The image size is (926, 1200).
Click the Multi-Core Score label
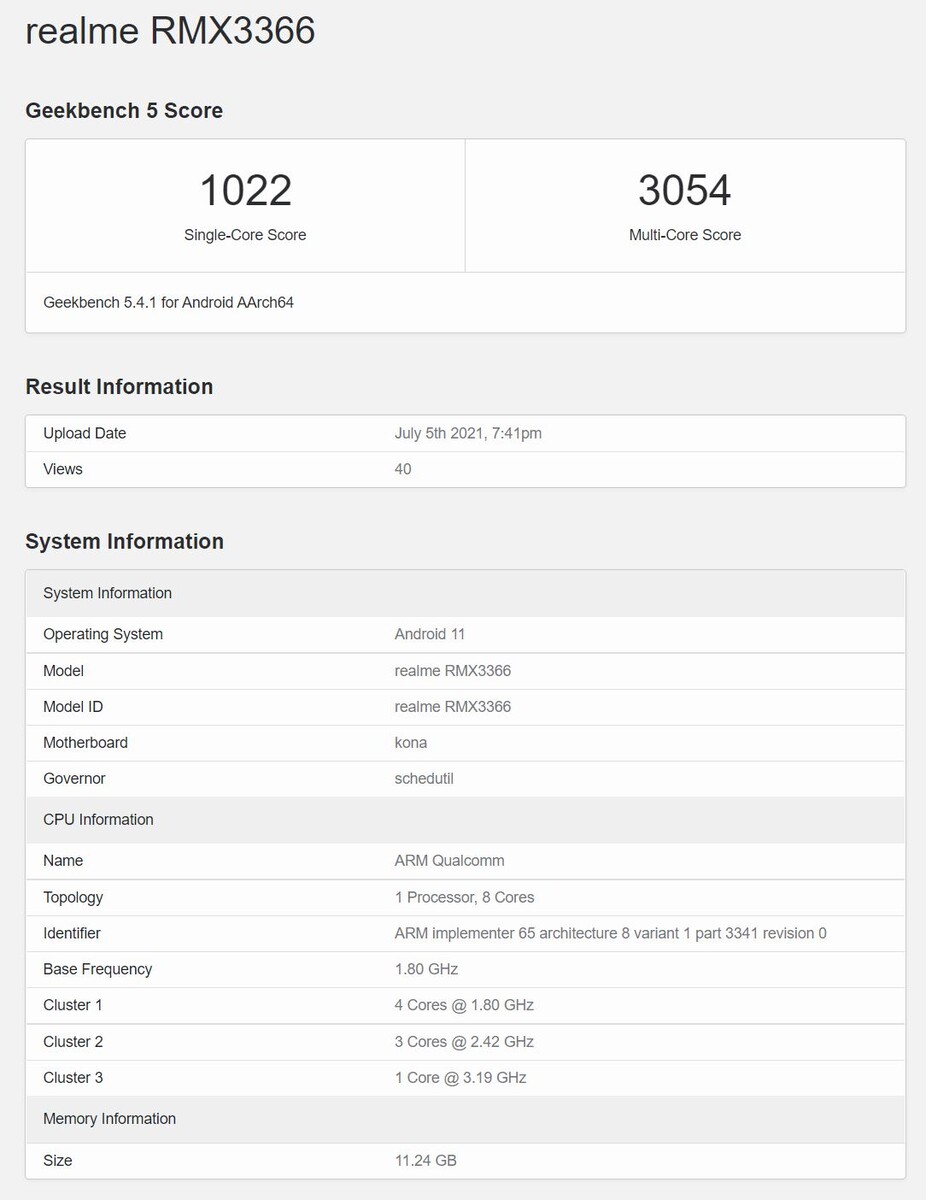[685, 235]
